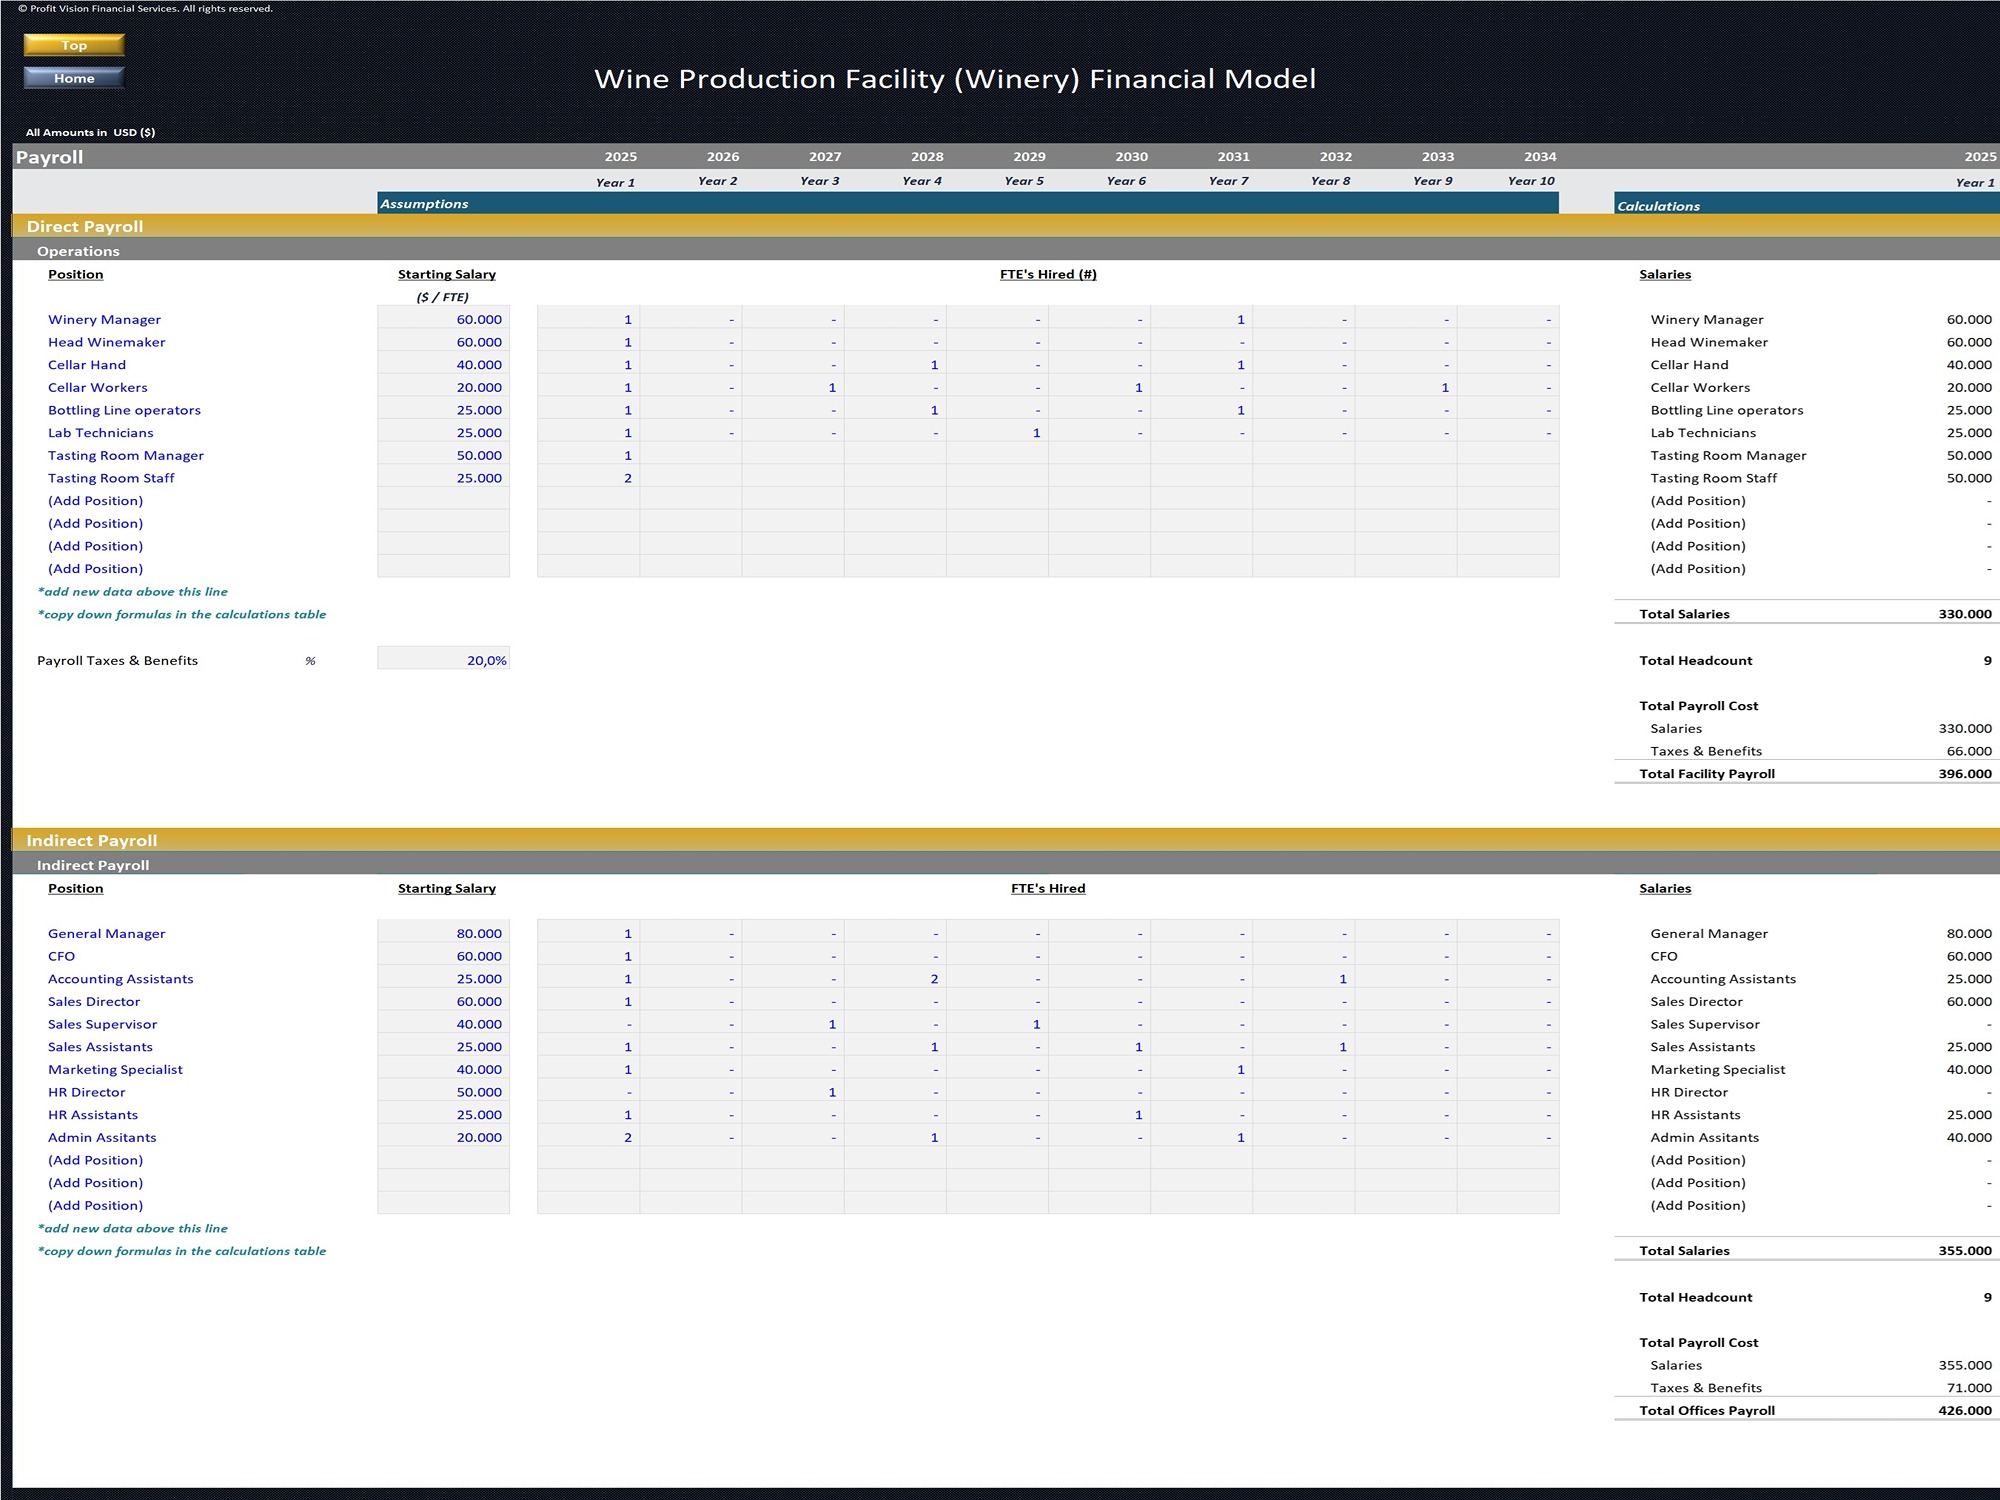Click Bottling Line operators salary 25.000
Viewport: 2000px width, 1500px height.
tap(443, 410)
